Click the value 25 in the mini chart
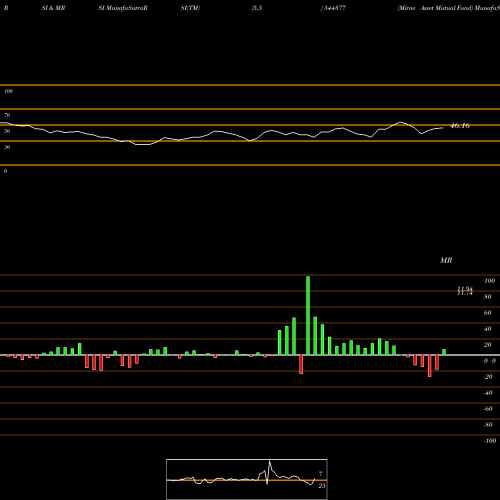 [x=321, y=486]
